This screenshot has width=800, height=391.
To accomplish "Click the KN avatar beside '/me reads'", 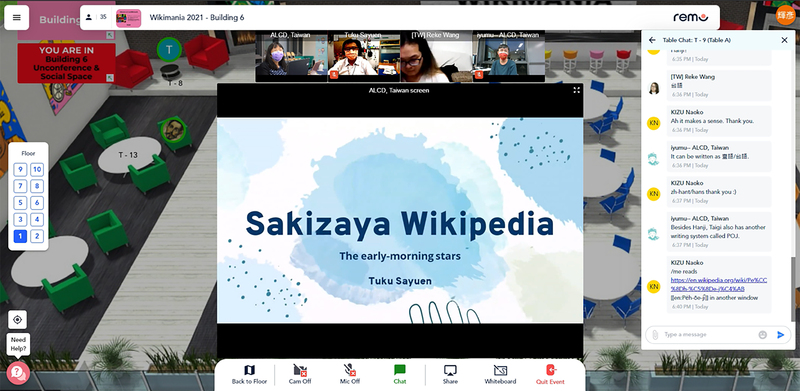I will click(x=654, y=287).
